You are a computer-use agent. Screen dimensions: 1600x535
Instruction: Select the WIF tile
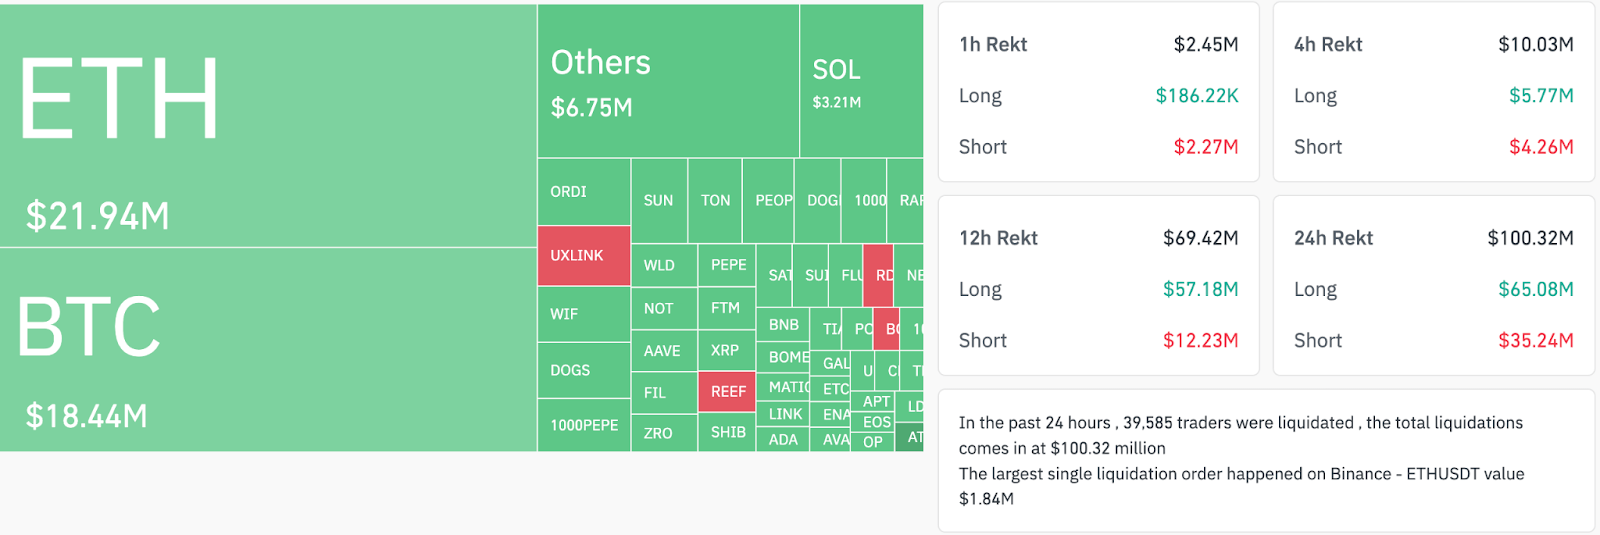tap(584, 314)
